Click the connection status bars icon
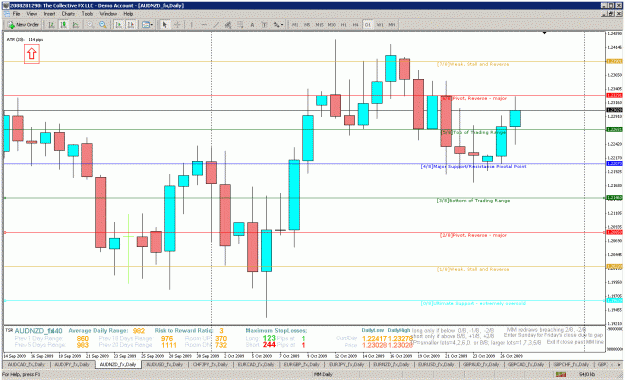The width and height of the screenshot is (625, 380). point(561,374)
